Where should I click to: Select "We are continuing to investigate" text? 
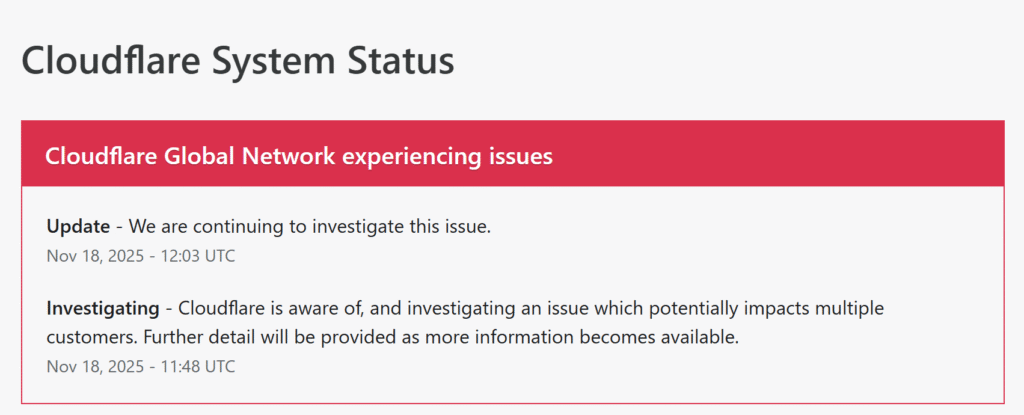270,226
